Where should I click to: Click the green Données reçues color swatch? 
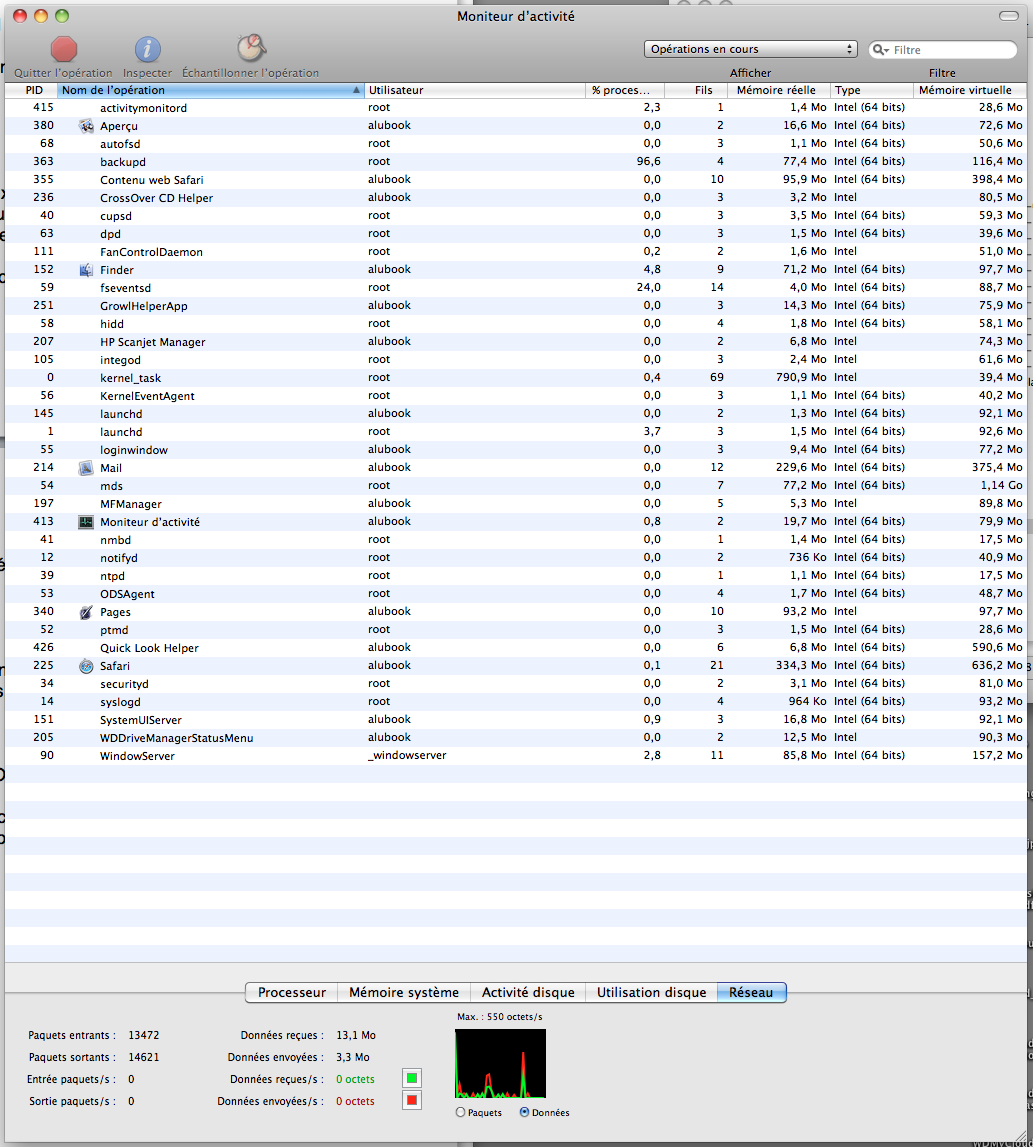coord(412,1078)
